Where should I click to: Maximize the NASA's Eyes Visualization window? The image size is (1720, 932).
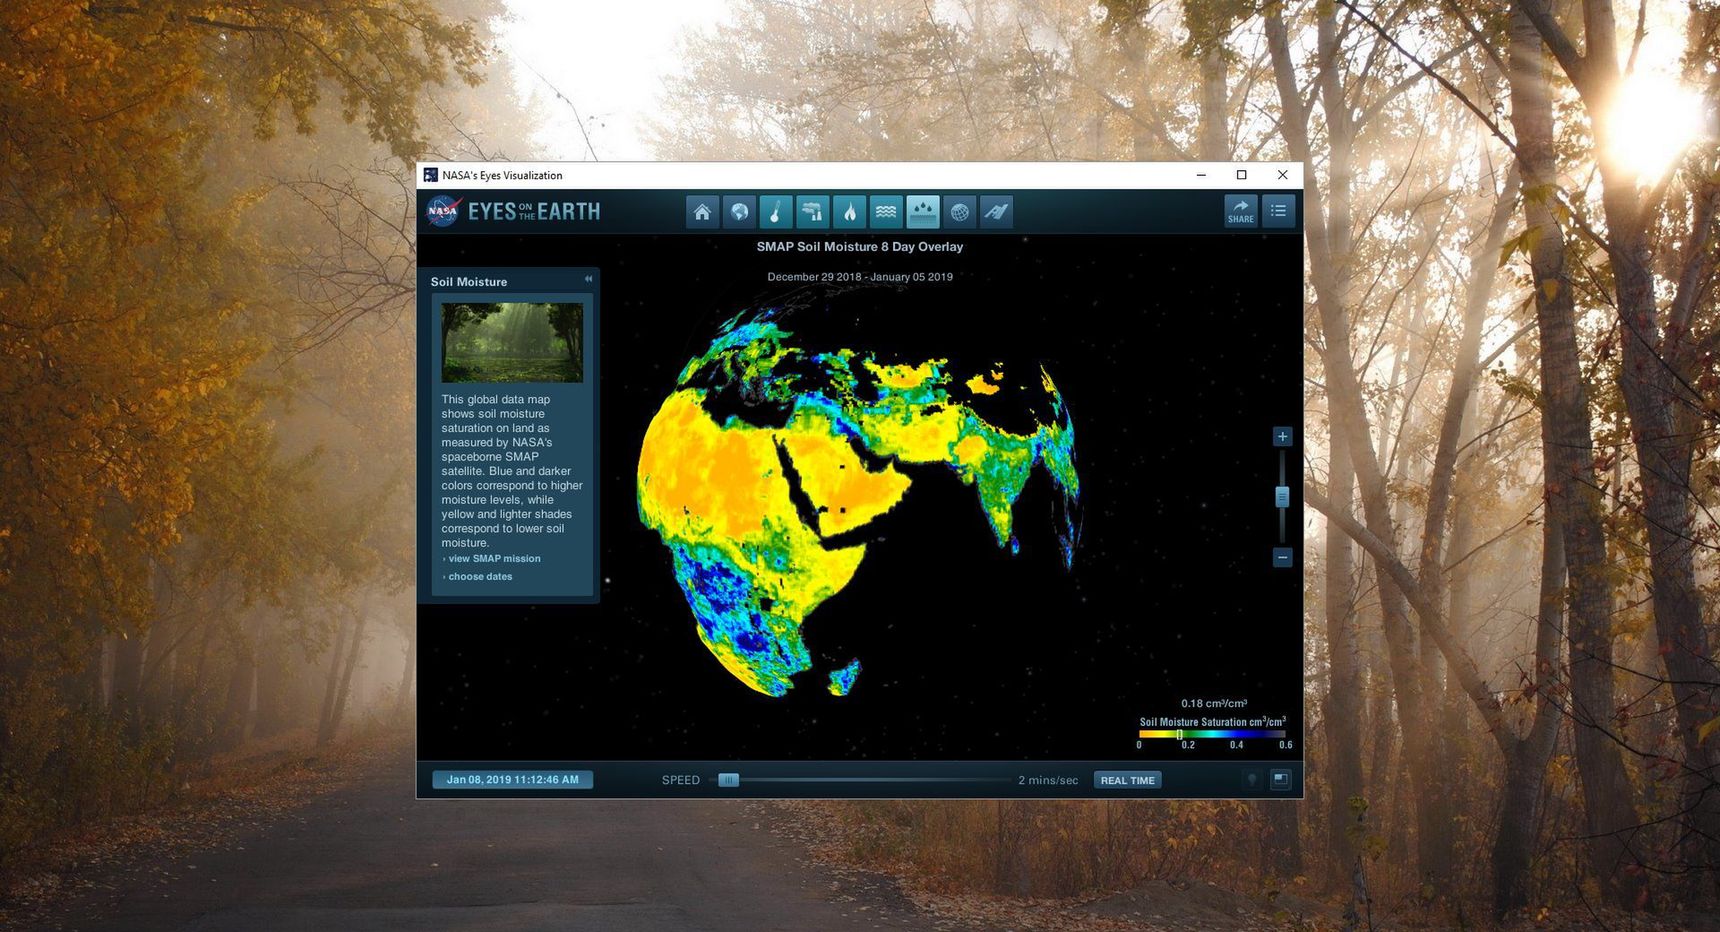click(x=1242, y=175)
